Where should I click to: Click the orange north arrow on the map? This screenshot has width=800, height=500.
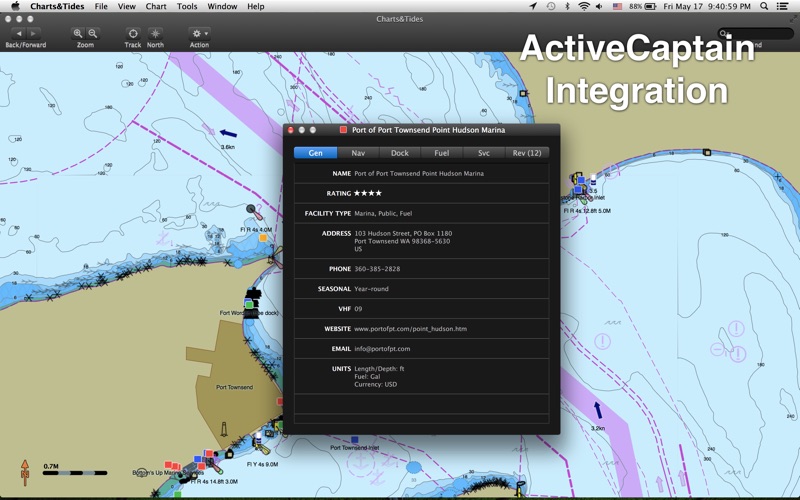pos(25,472)
